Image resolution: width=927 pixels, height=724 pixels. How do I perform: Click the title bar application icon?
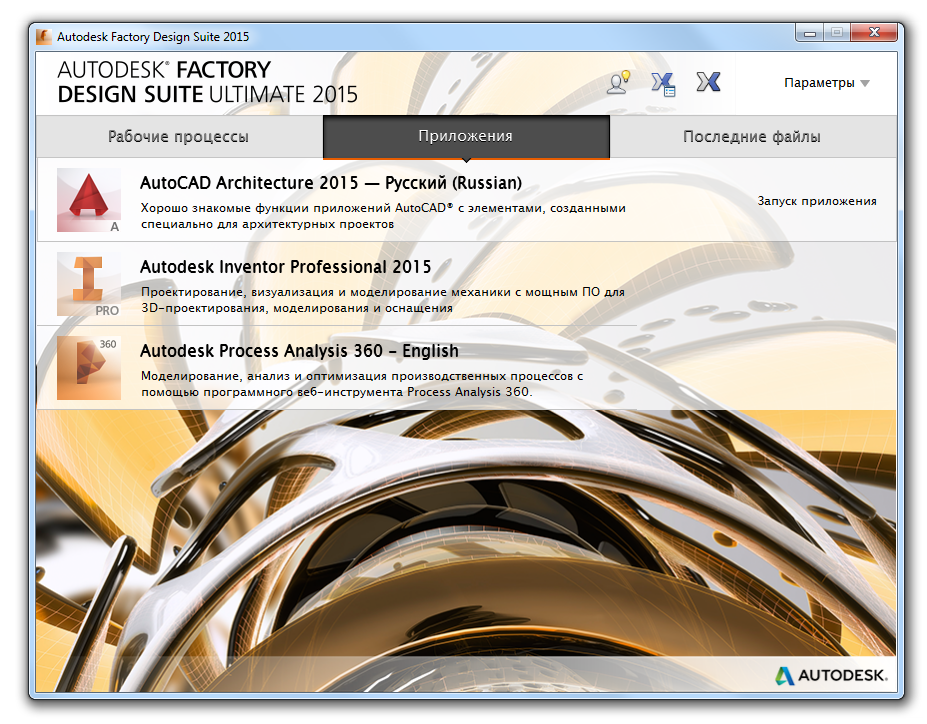(44, 37)
